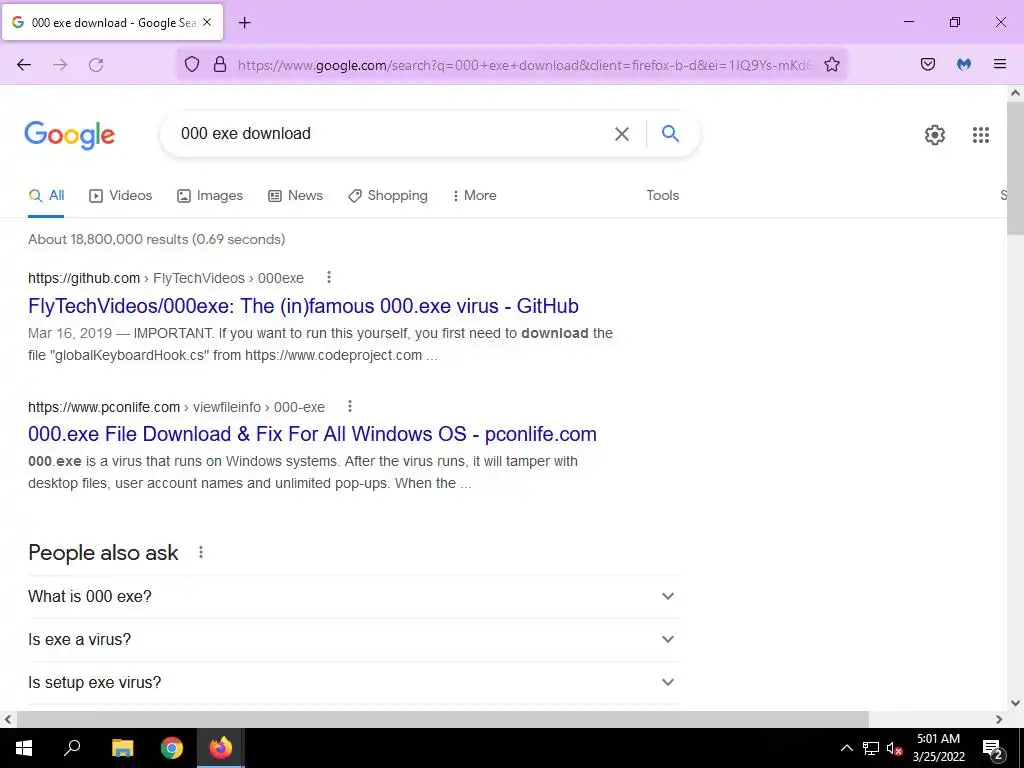
Task: Open the Malwarebytes extension icon
Action: click(x=964, y=65)
